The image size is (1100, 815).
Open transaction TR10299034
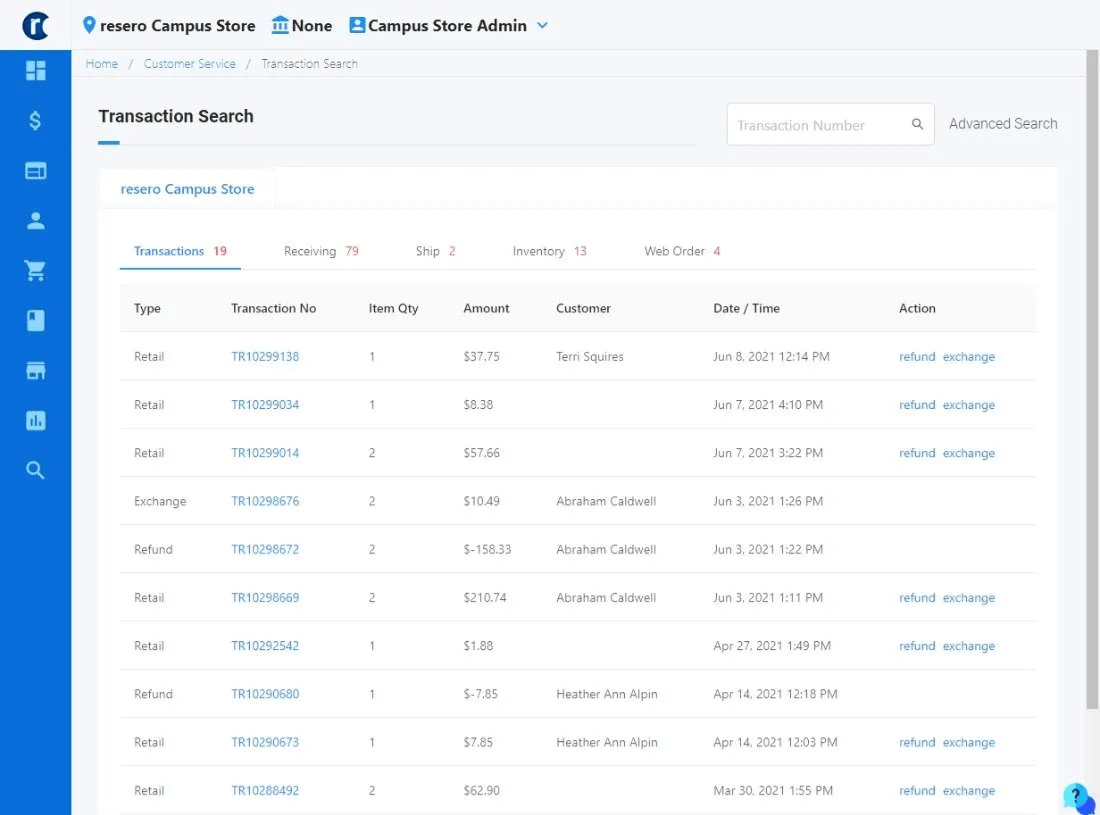pos(265,405)
